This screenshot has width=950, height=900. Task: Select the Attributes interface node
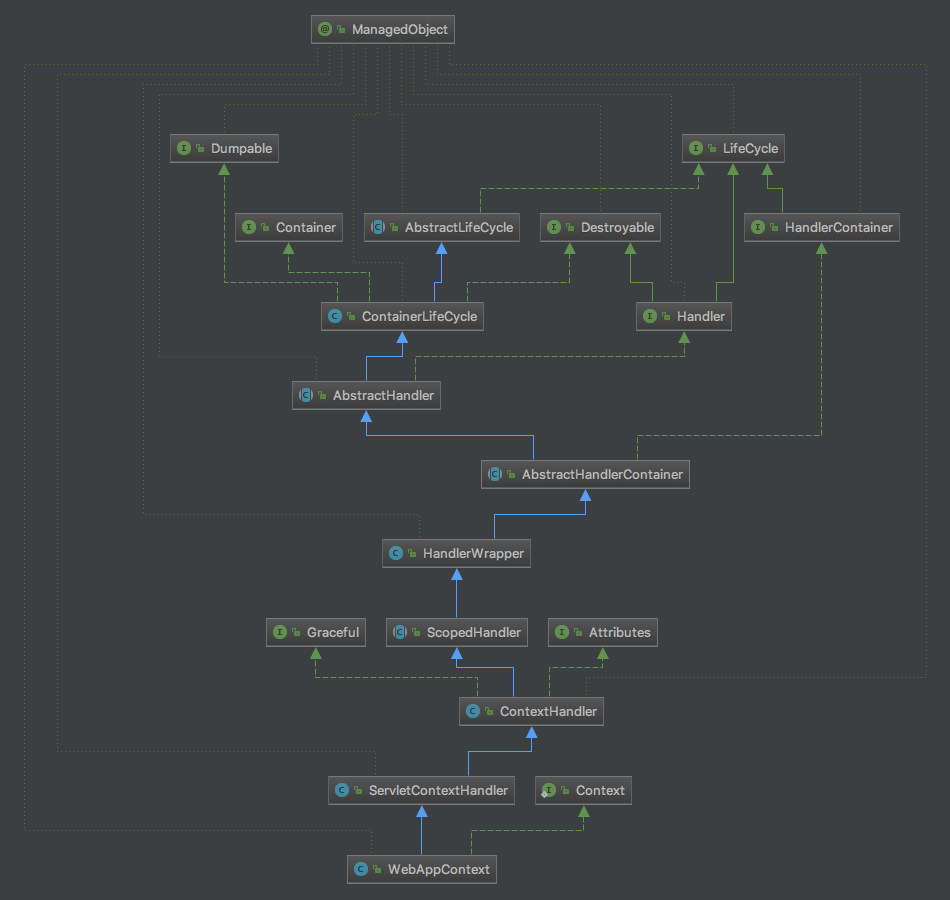tap(604, 632)
